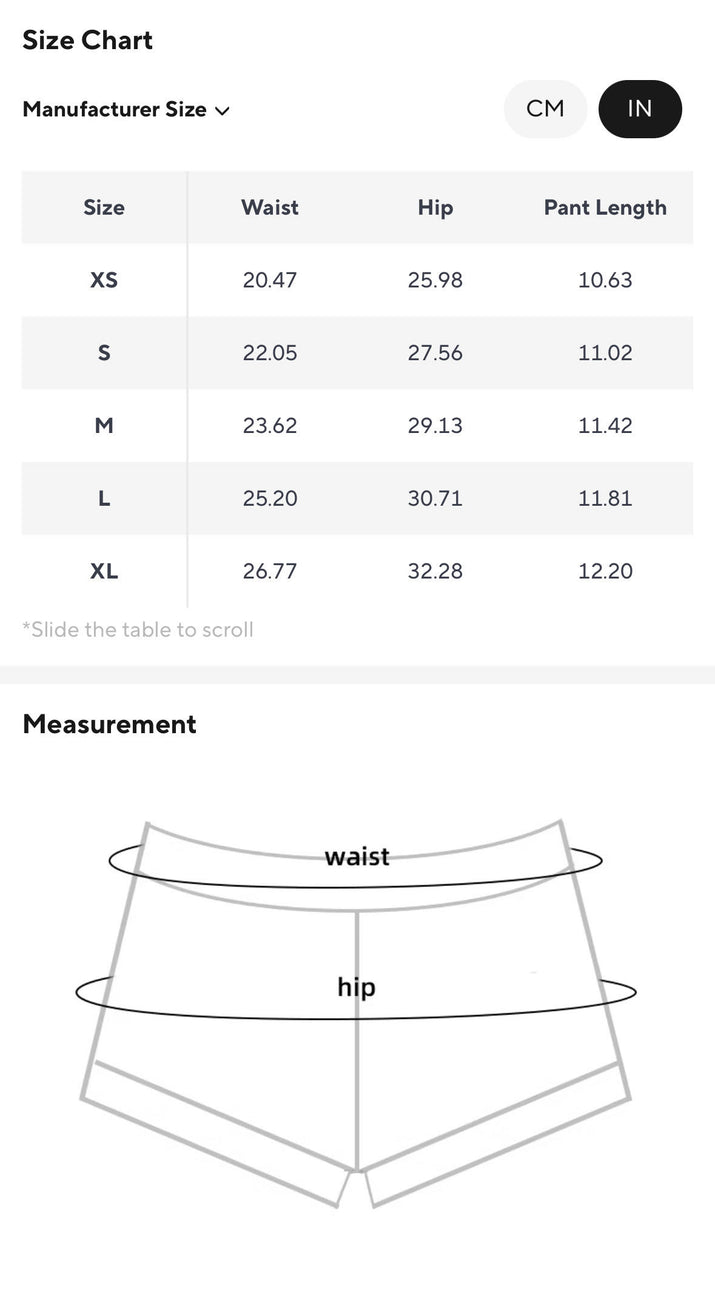Click the waist label on diagram
Image resolution: width=715 pixels, height=1302 pixels.
(357, 857)
